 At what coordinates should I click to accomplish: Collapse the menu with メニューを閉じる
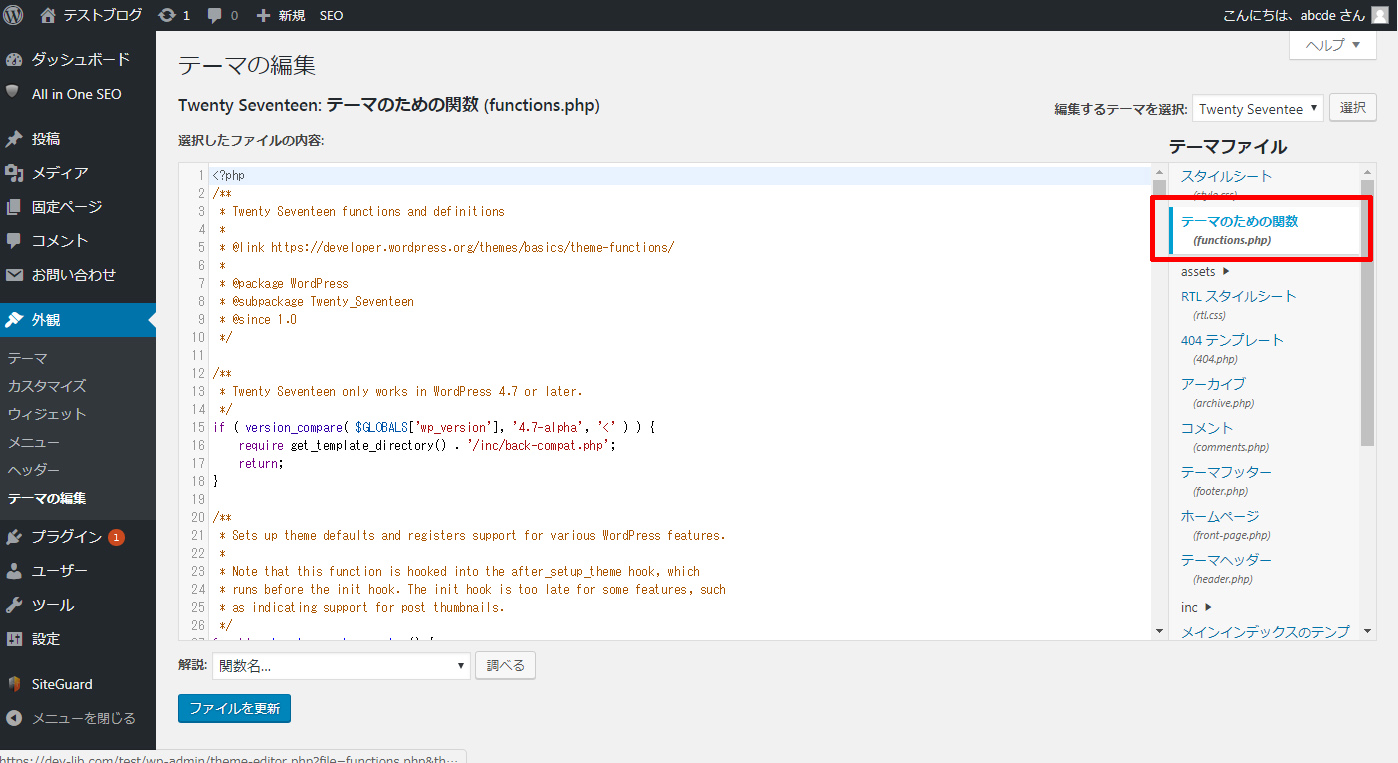point(83,718)
